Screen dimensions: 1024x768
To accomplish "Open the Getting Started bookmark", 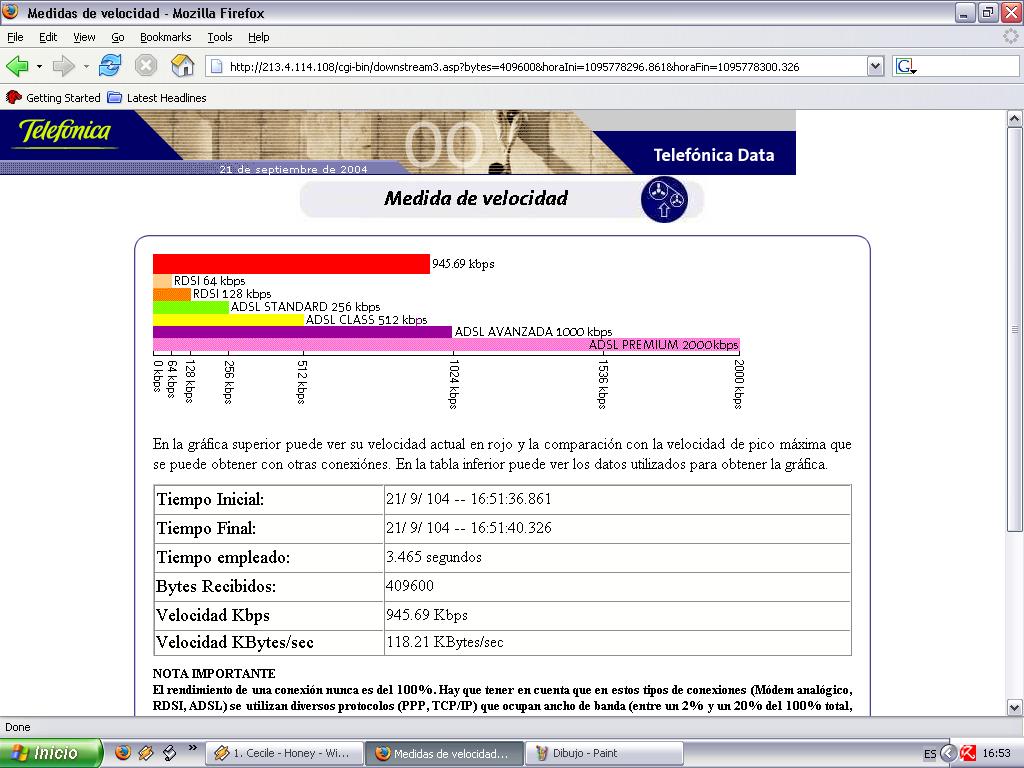I will (54, 98).
